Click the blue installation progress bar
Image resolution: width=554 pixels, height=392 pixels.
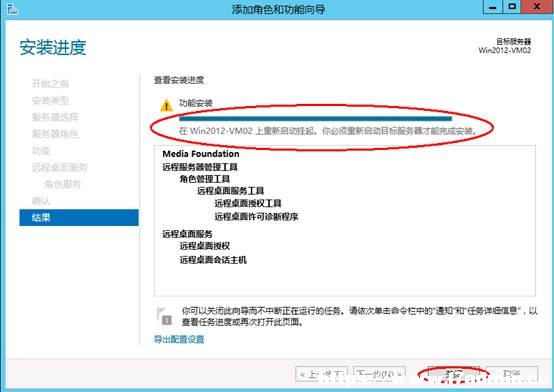click(x=316, y=119)
